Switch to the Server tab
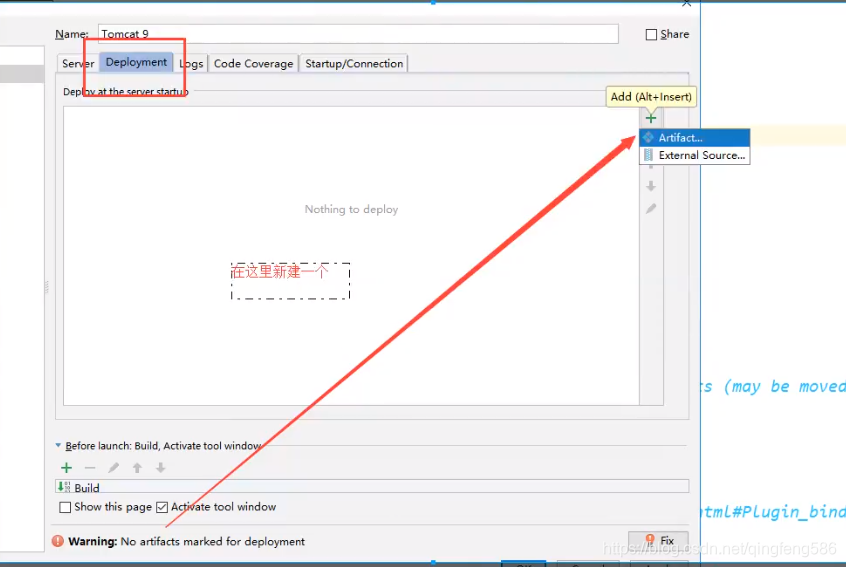846x567 pixels. click(78, 64)
